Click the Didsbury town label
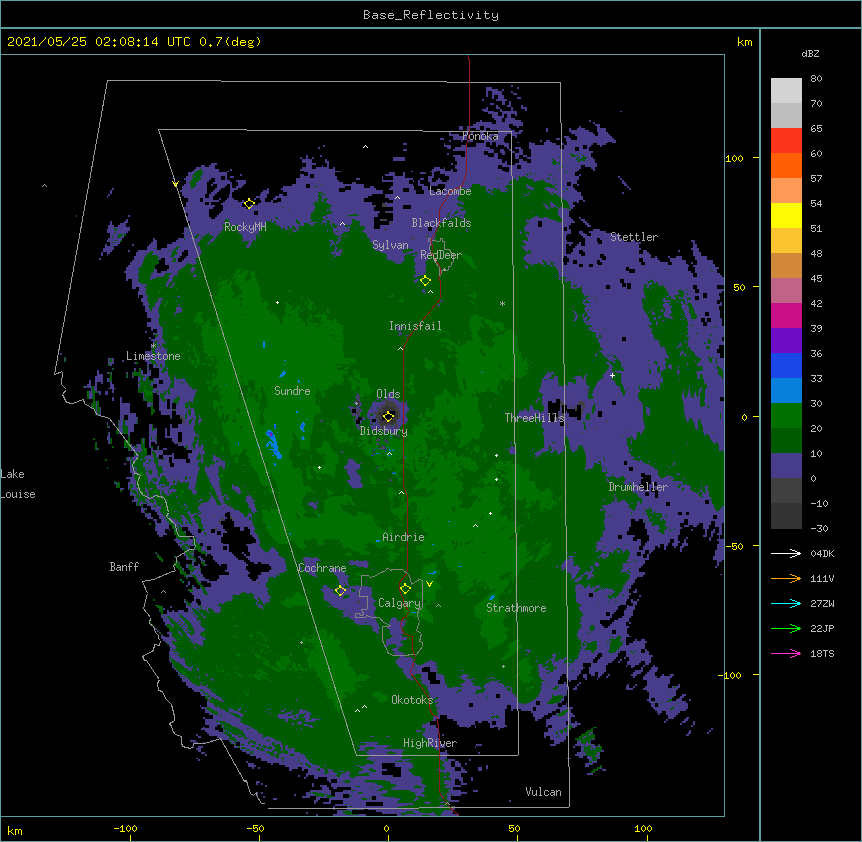862x842 pixels. coord(384,431)
